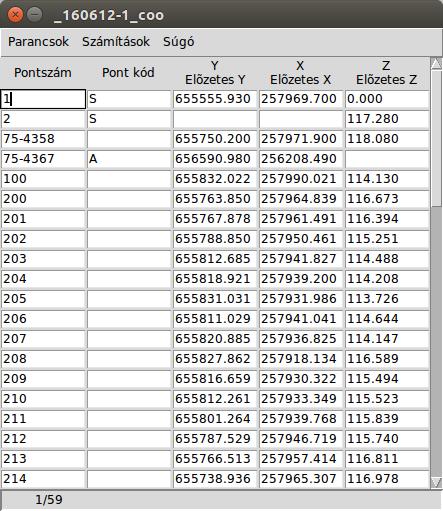Select X value 257964.839
The image size is (443, 511).
301,199
